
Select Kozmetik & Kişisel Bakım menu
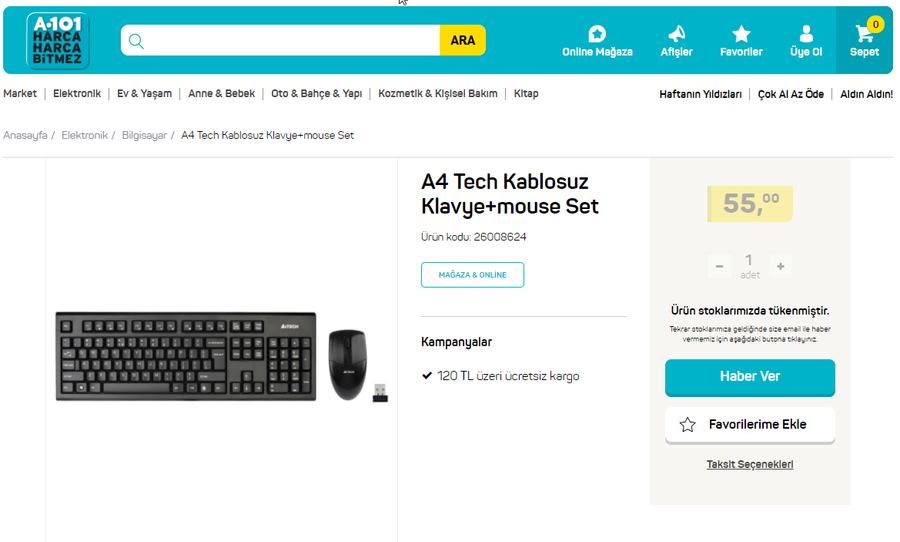437,94
